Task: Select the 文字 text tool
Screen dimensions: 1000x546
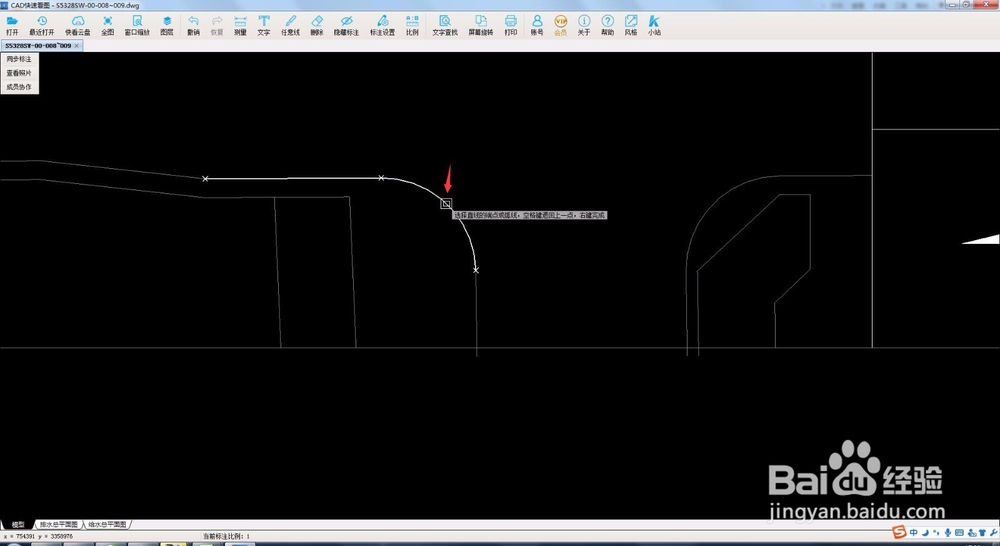Action: pos(264,25)
